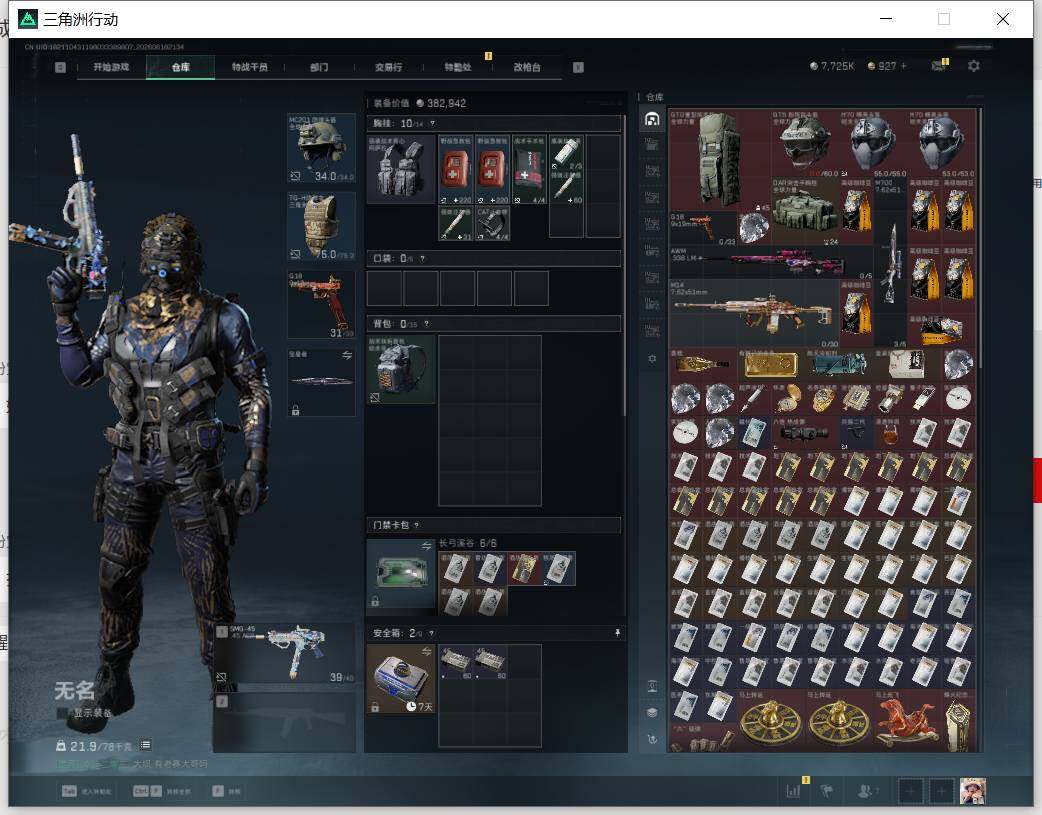
Task: Select the equipped body armor slot 75.0
Action: click(x=321, y=226)
